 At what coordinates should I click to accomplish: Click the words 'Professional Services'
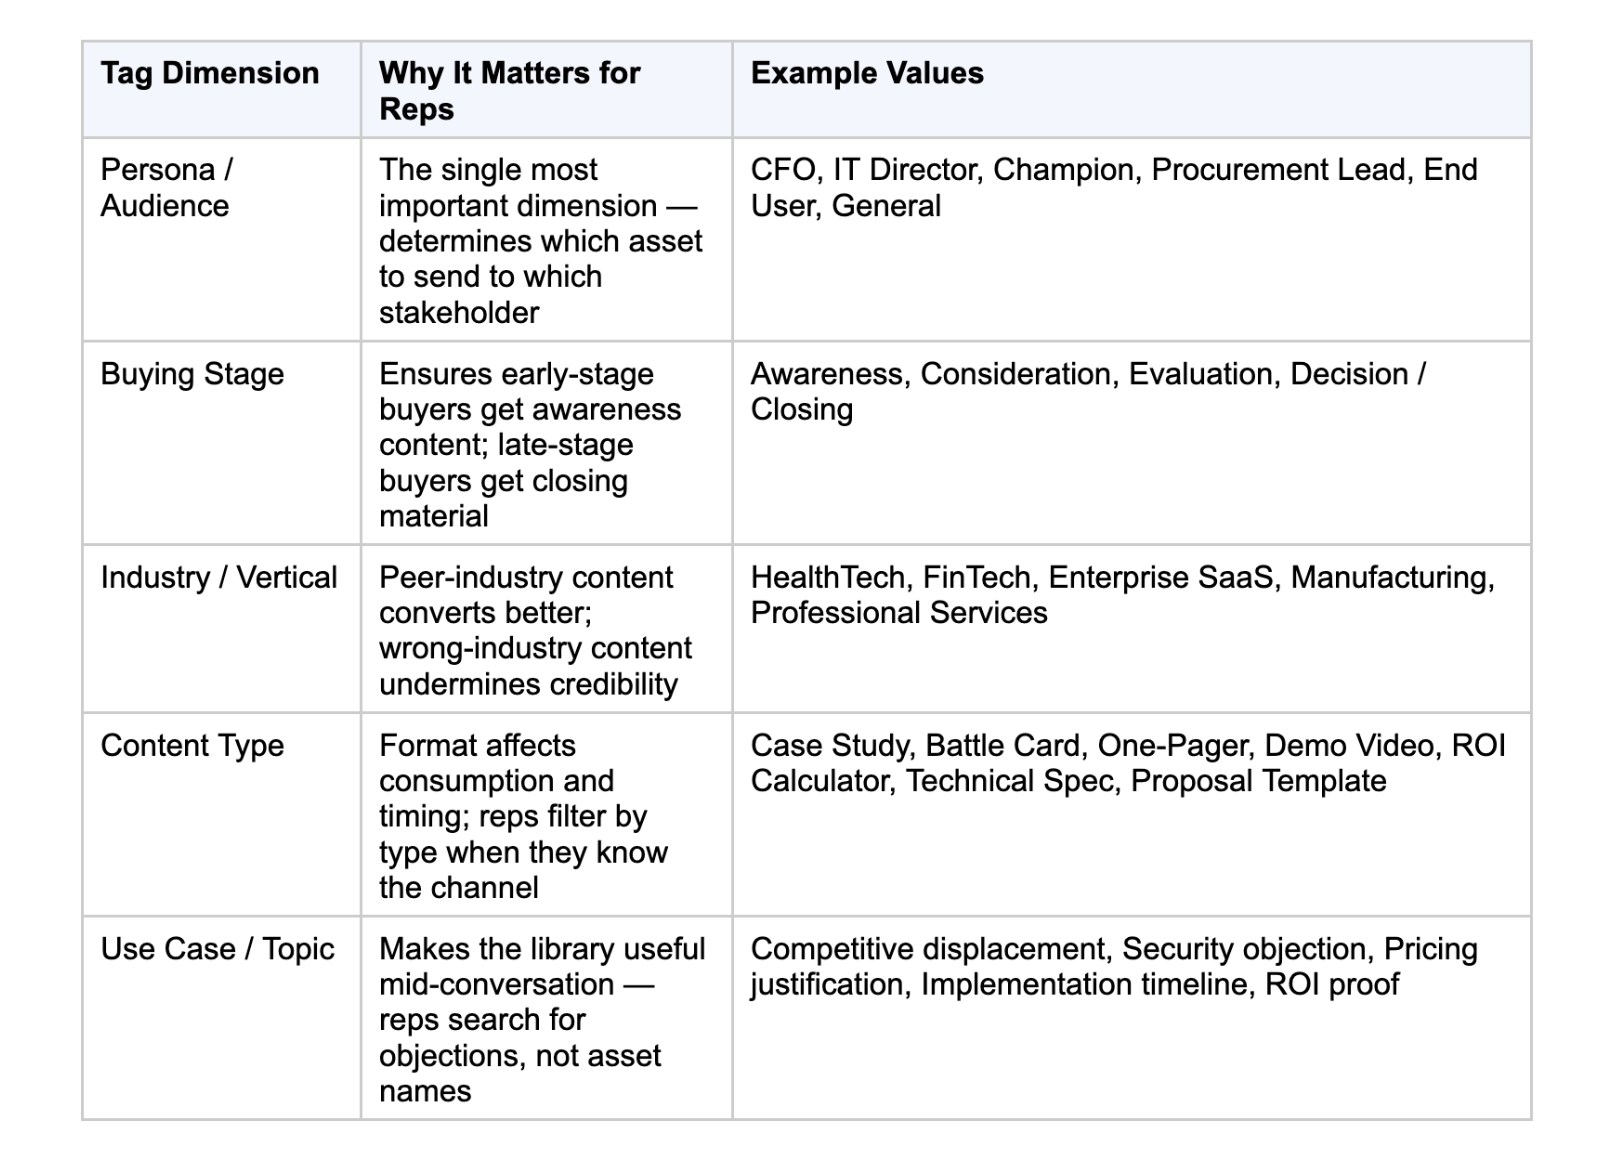tap(899, 613)
